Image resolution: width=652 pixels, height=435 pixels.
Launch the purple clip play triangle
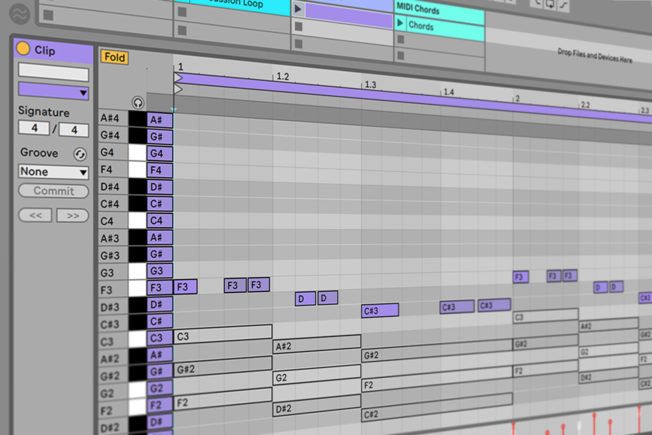298,9
